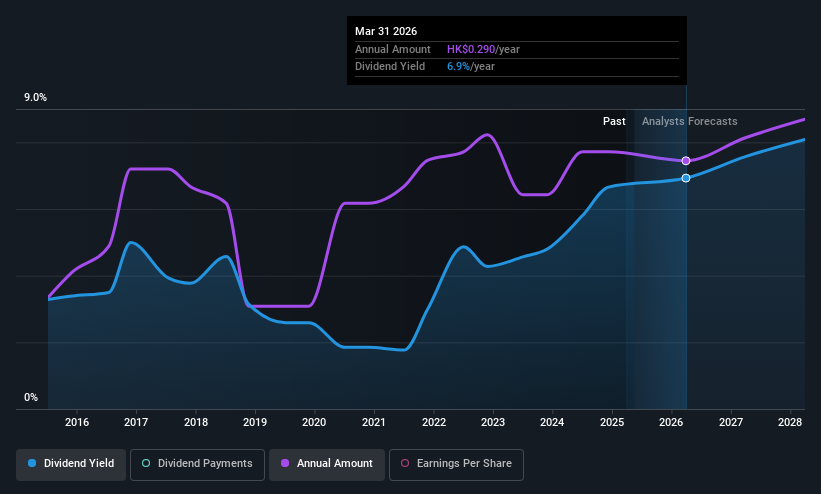
Task: Click the 2028 x-axis label
Action: coord(790,422)
